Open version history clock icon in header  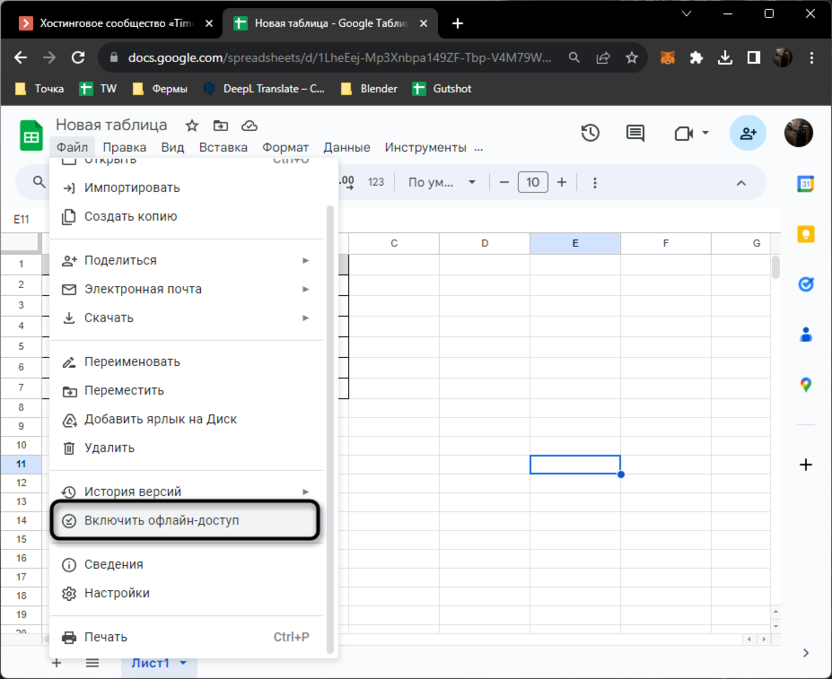tap(590, 134)
